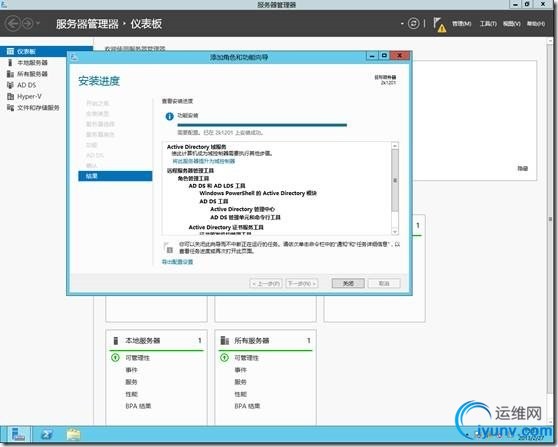Open the notifications flag with warning
The height and width of the screenshot is (447, 558).
tap(439, 25)
